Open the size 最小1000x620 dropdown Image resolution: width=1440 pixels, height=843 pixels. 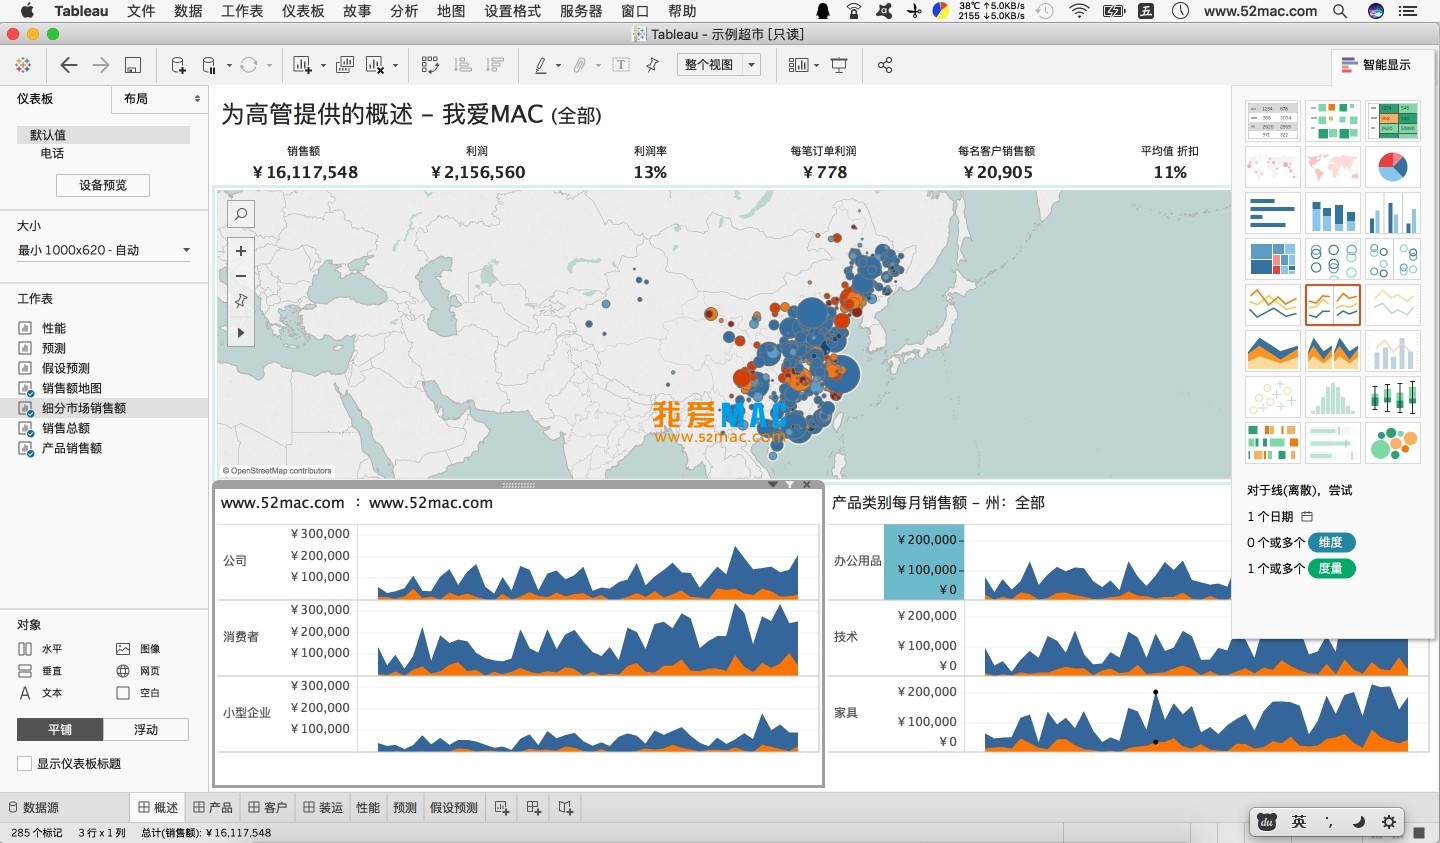pyautogui.click(x=104, y=250)
